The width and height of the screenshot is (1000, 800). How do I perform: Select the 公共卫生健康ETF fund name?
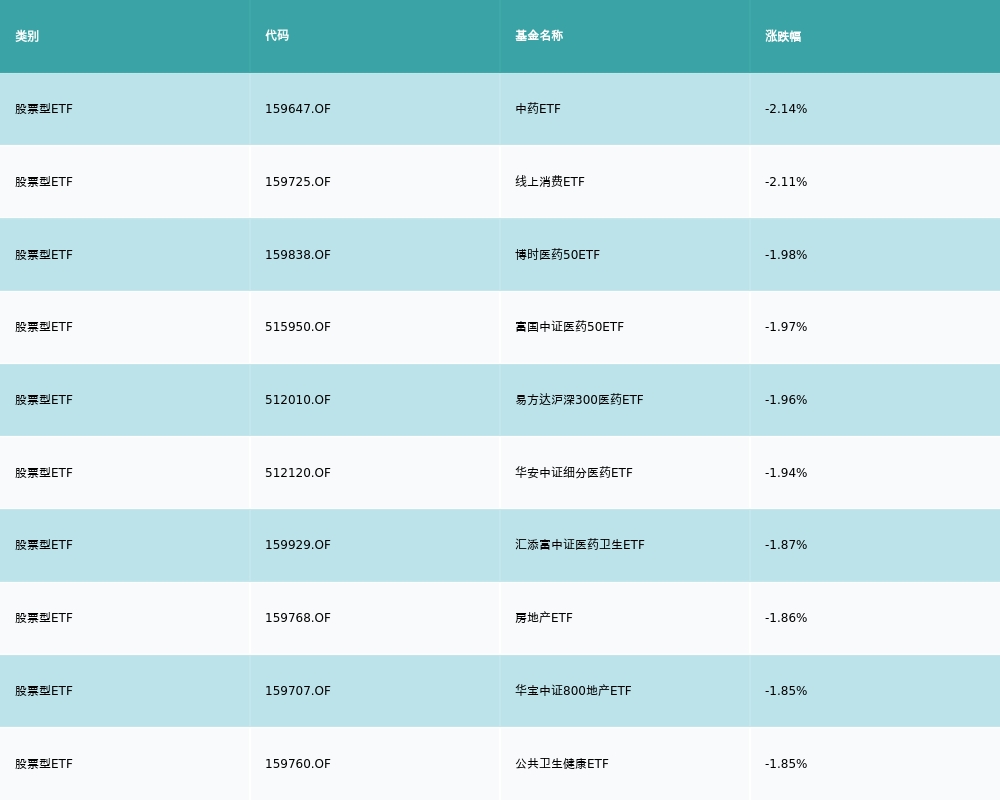pos(562,764)
